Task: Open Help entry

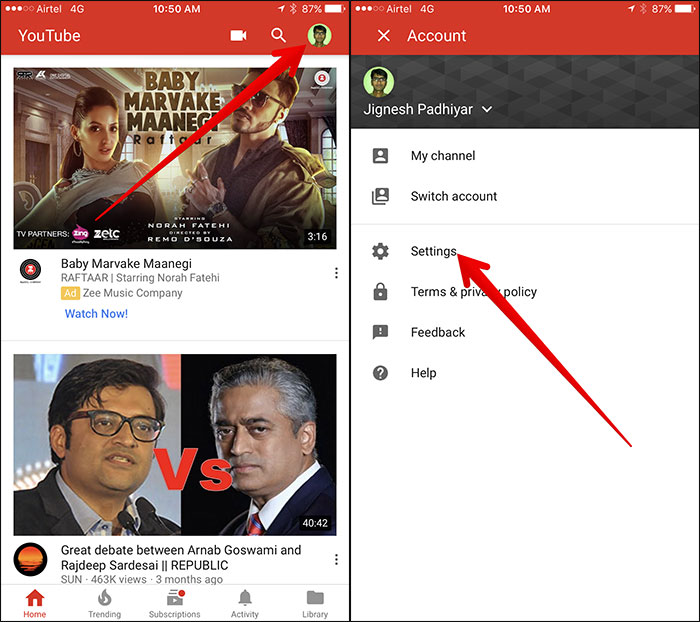Action: 525,373
